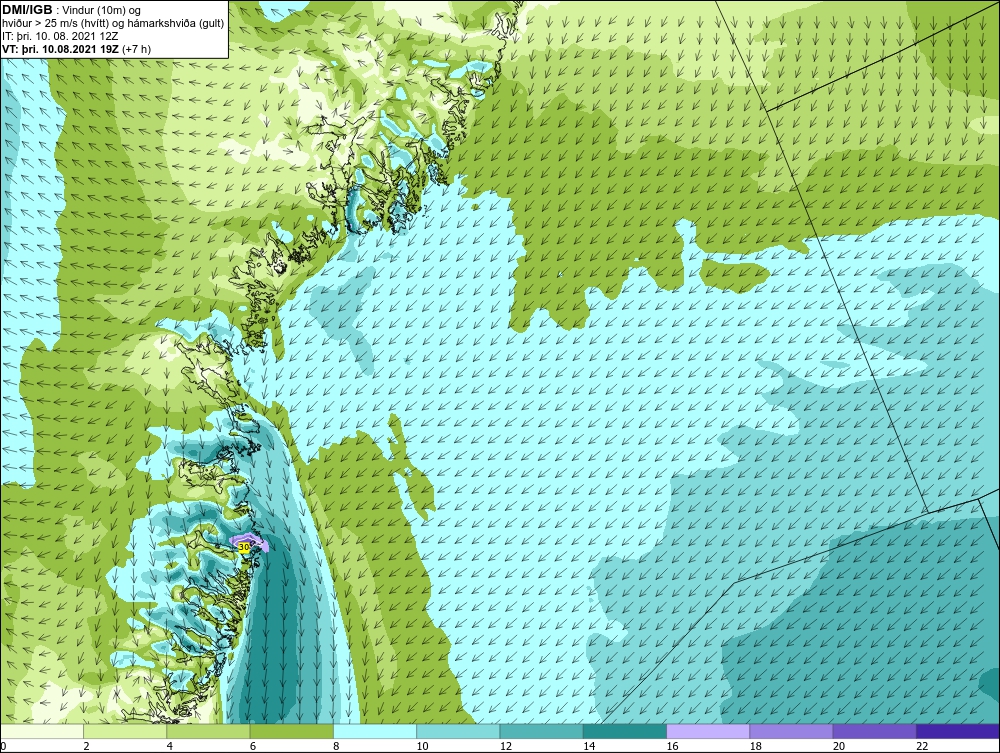Screen dimensions: 1000x753
Task: Click the legend scale number 8
Action: [336, 746]
